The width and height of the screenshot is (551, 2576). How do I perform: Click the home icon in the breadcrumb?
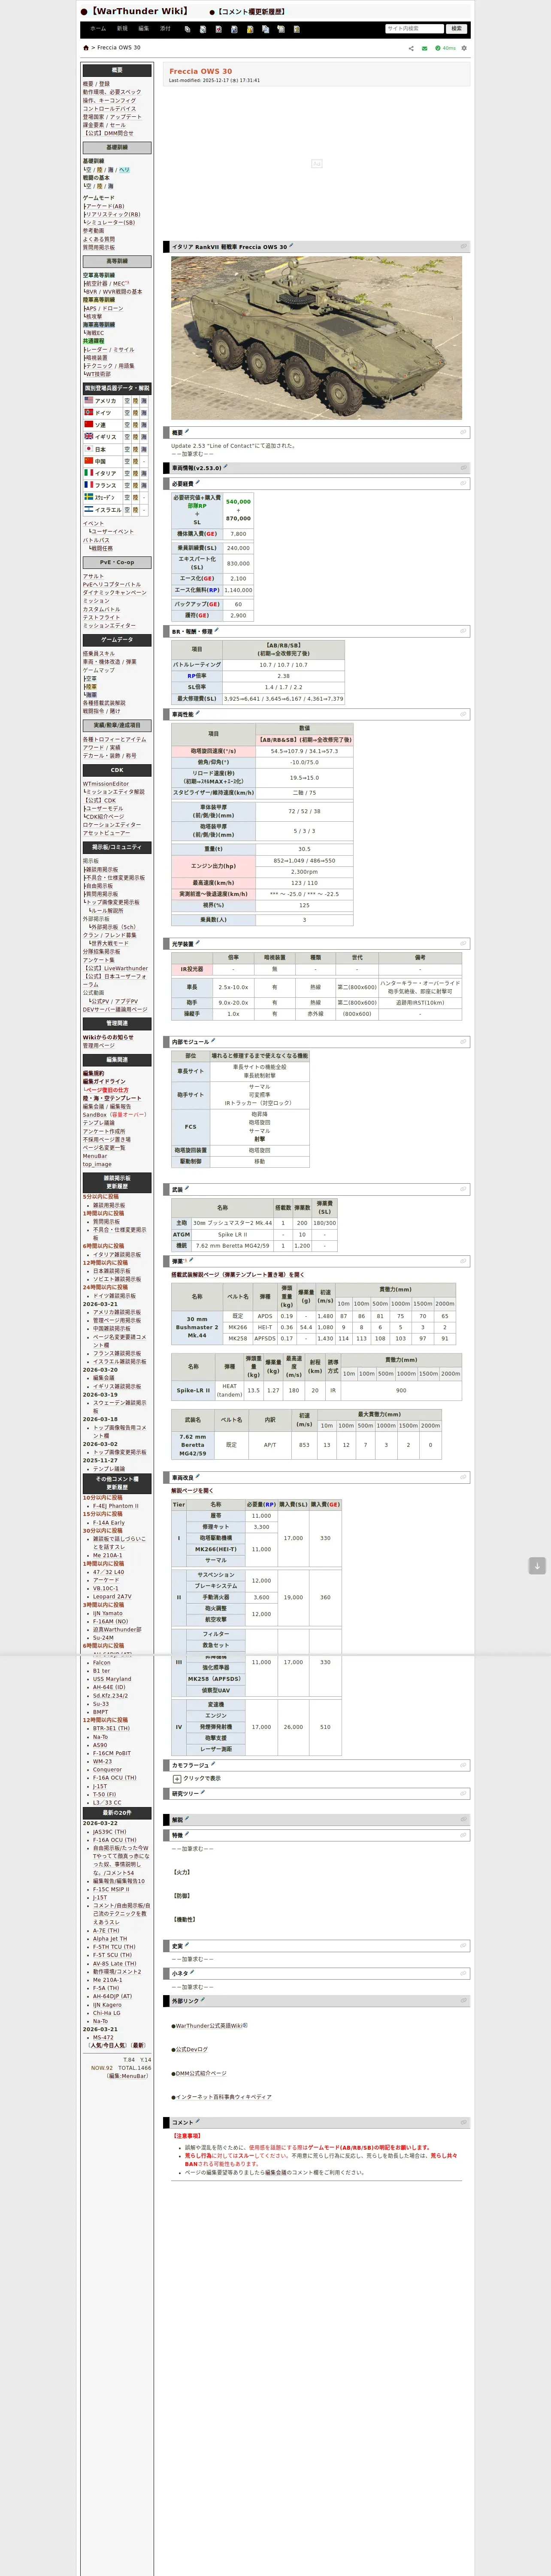[x=86, y=48]
